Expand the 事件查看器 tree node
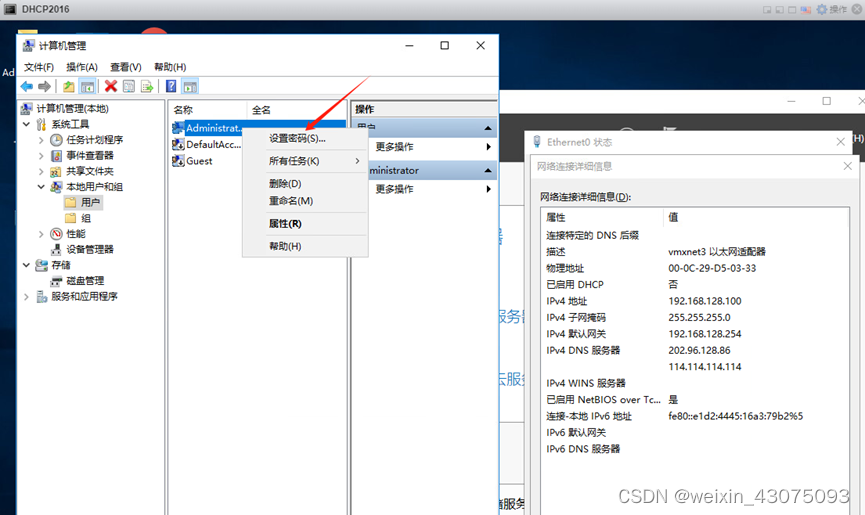The image size is (865, 515). click(41, 155)
